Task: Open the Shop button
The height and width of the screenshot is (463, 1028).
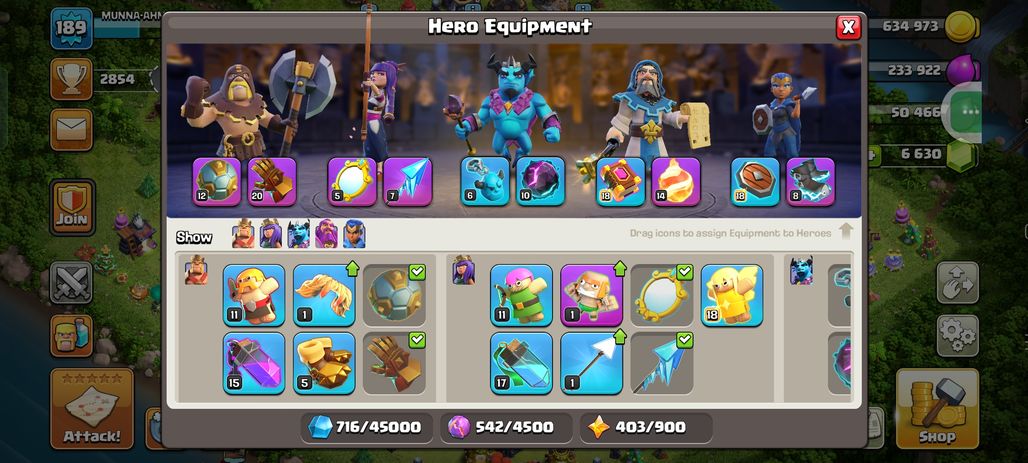Action: (x=937, y=407)
